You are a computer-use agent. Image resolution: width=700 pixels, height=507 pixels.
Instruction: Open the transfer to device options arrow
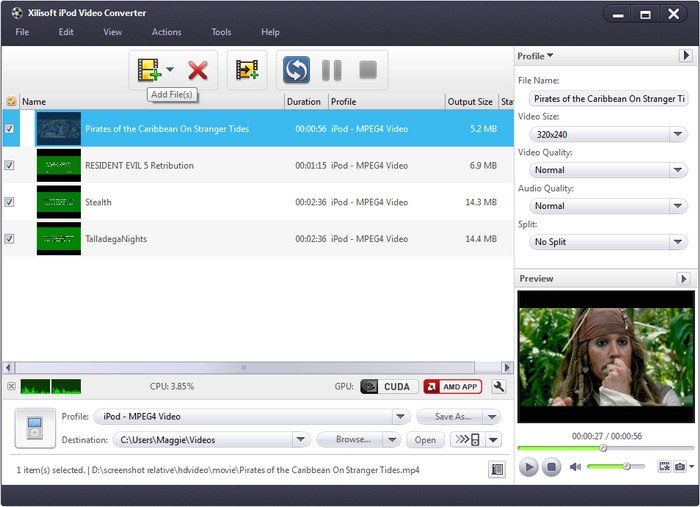[x=493, y=440]
